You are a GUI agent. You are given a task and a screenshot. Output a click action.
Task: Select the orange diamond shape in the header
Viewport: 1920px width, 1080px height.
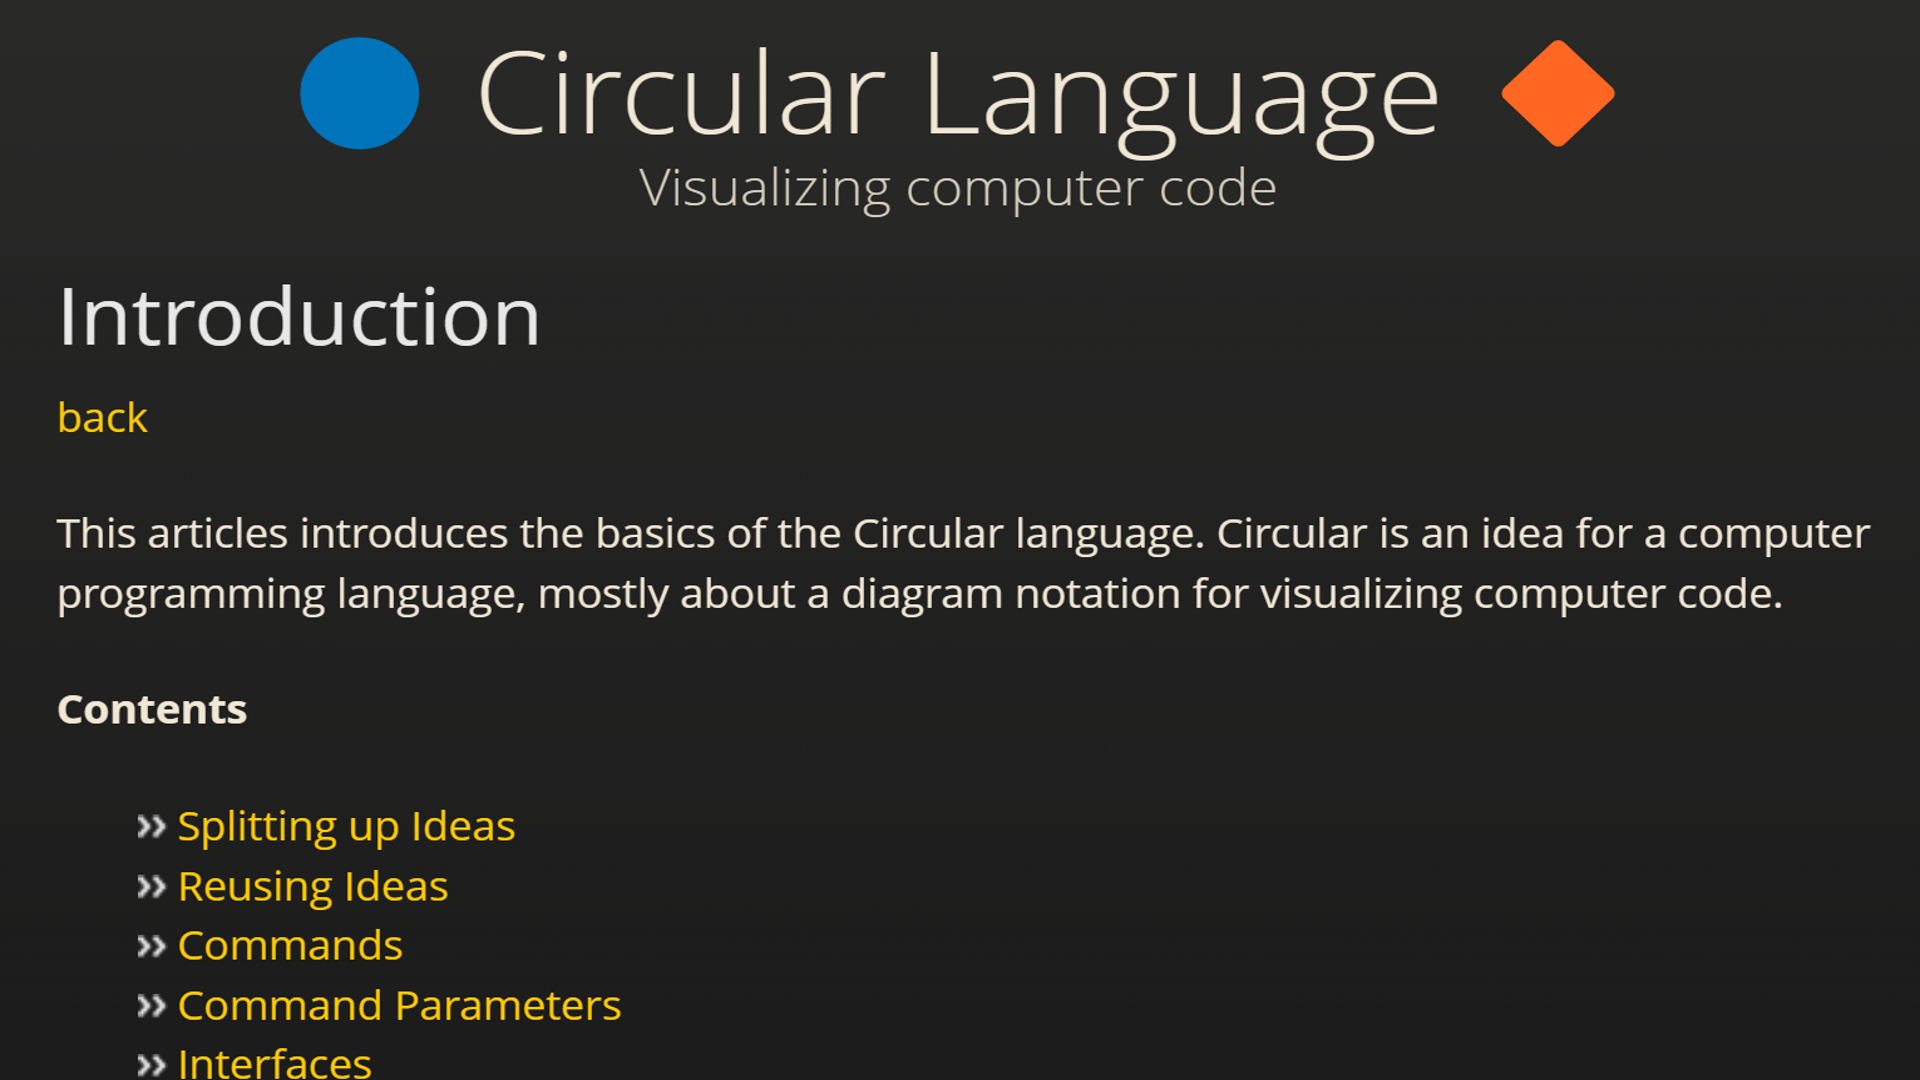pos(1556,95)
